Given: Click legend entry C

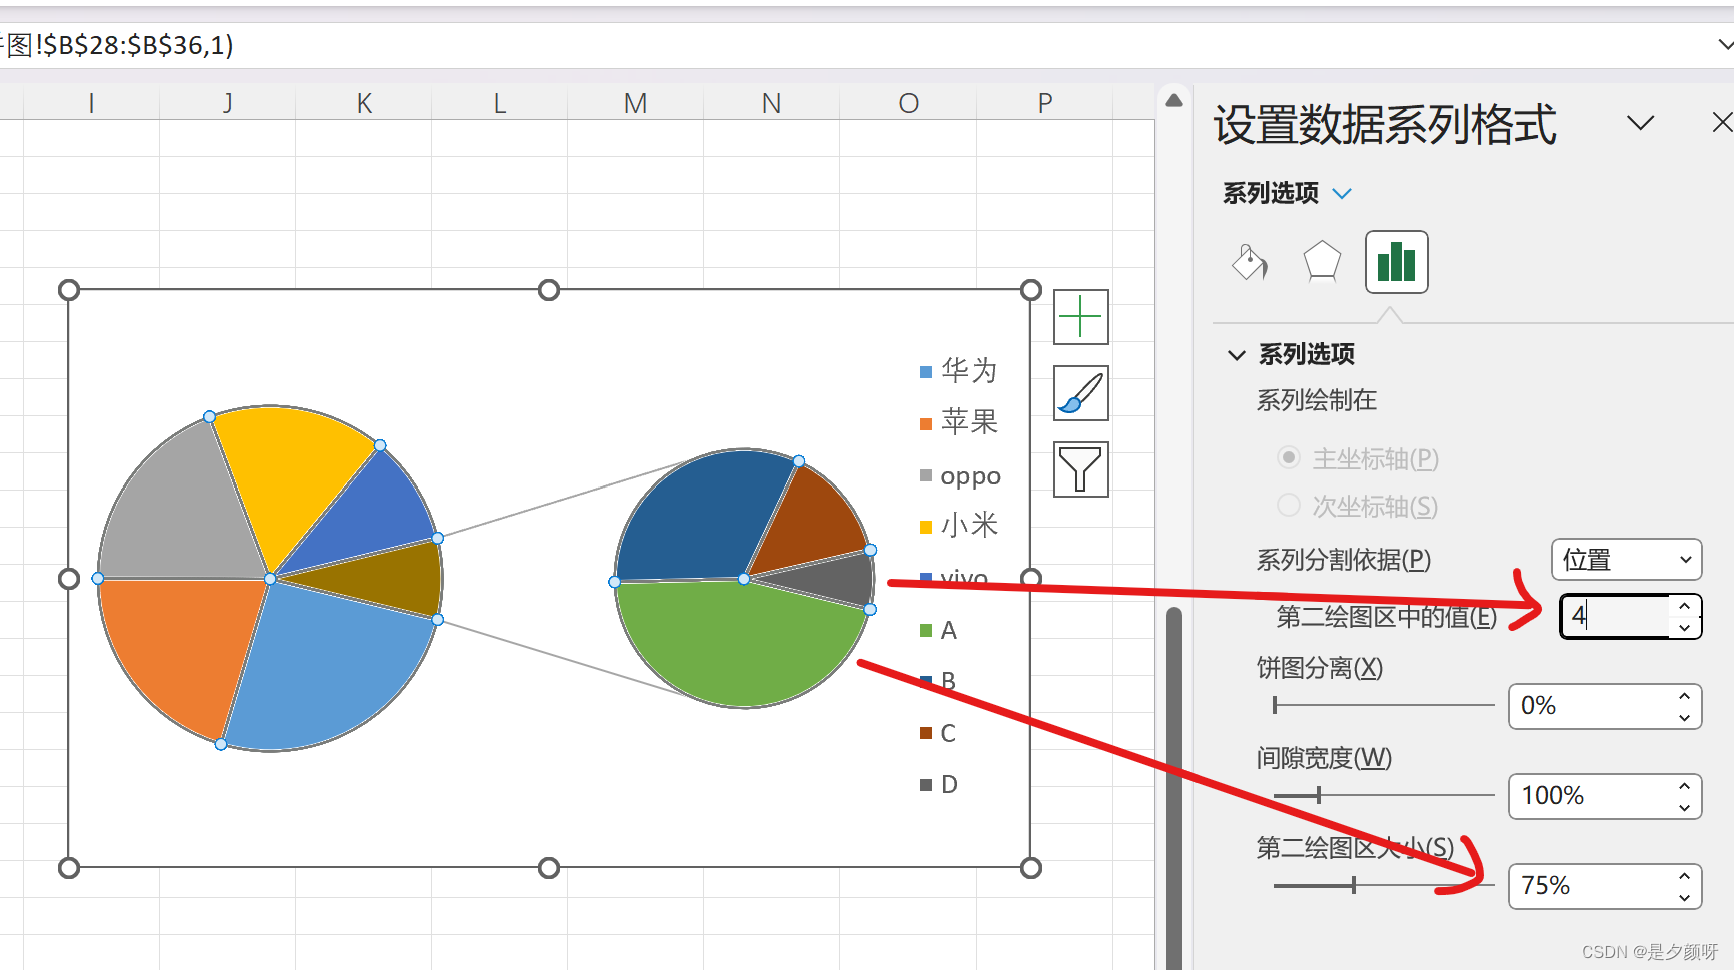Looking at the screenshot, I should (x=938, y=733).
